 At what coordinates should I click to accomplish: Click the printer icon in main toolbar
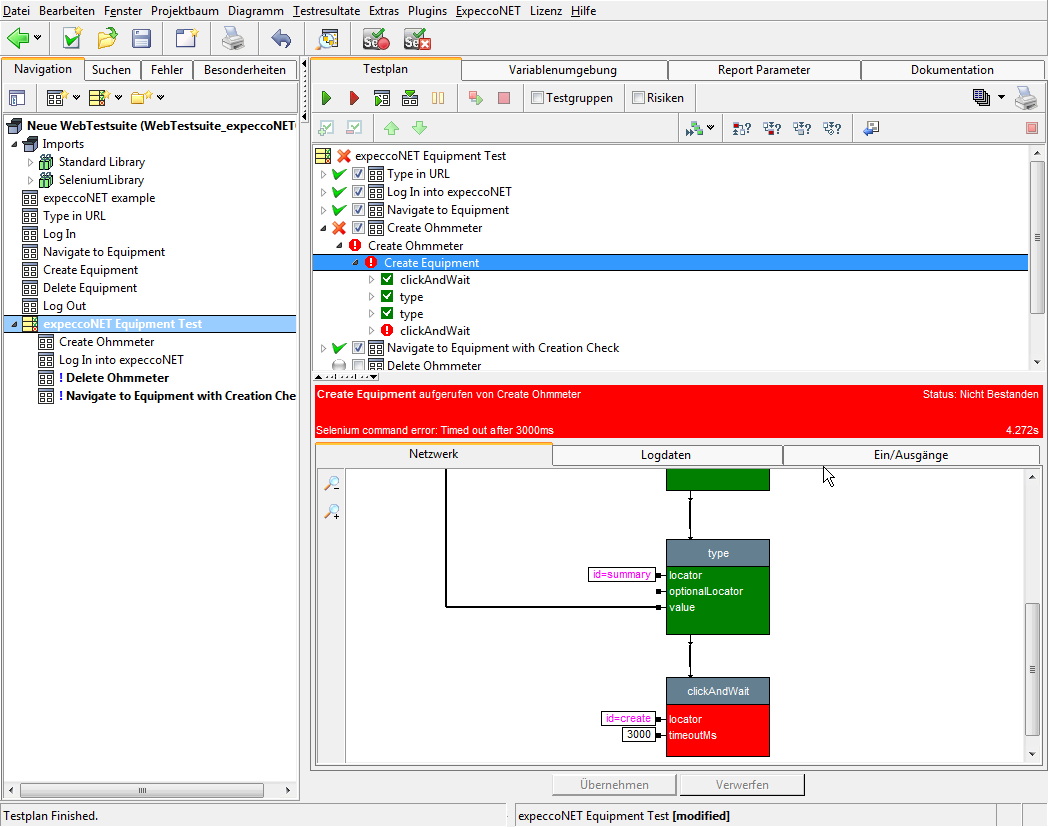click(x=232, y=39)
